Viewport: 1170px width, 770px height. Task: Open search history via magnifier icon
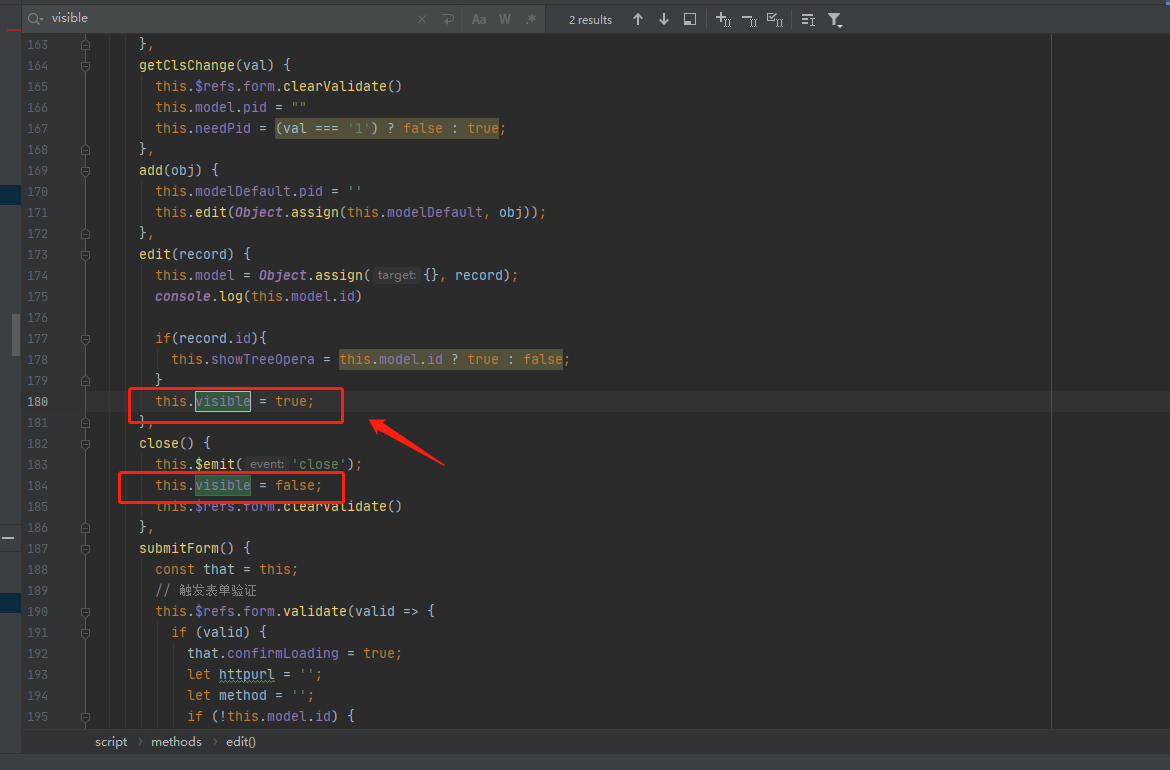click(35, 19)
